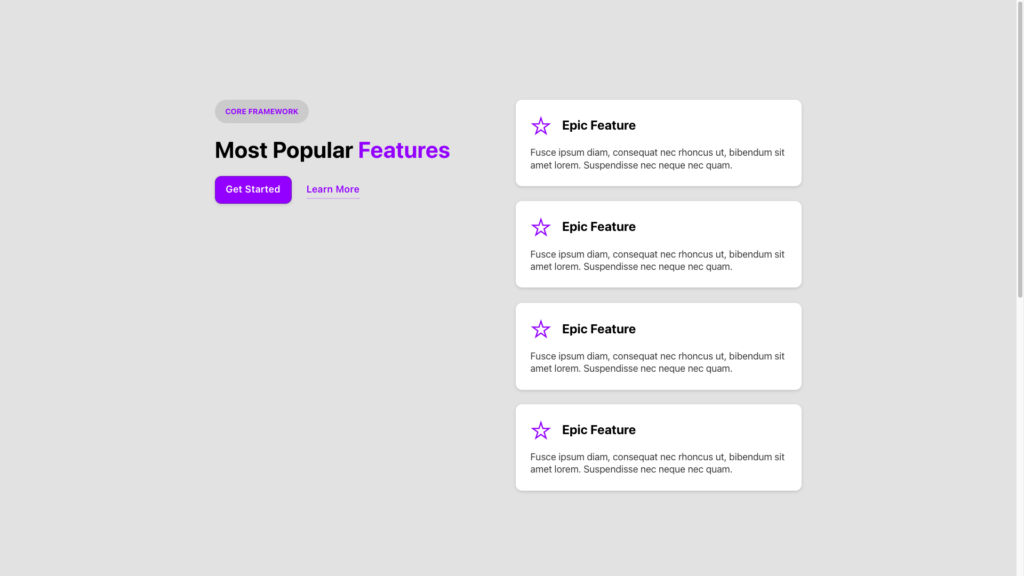Select the black "Most Popular" heading text
Viewport: 1024px width, 576px height.
(x=284, y=150)
